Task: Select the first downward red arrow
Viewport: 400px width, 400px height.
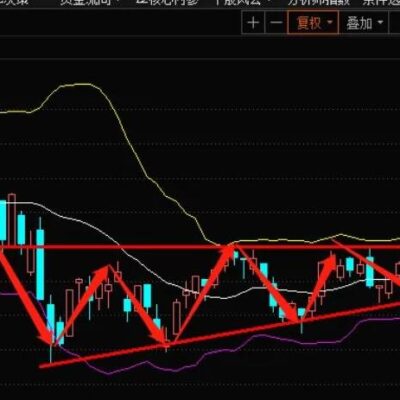Action: (x=25, y=298)
